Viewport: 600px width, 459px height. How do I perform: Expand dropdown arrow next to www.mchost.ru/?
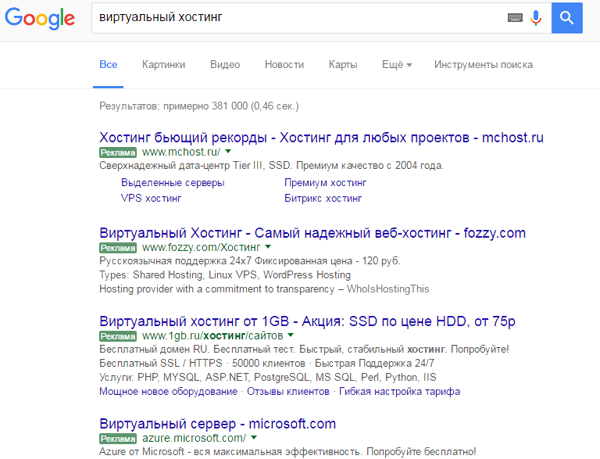228,151
